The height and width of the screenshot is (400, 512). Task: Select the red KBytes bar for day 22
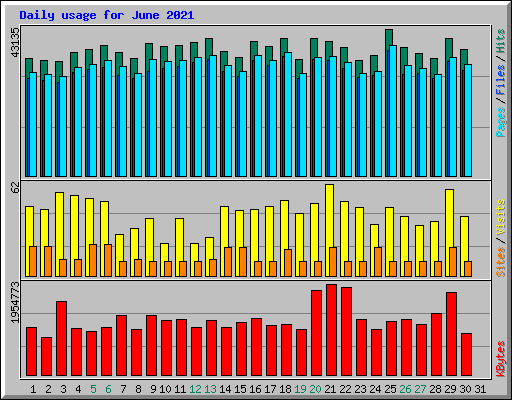click(x=347, y=331)
